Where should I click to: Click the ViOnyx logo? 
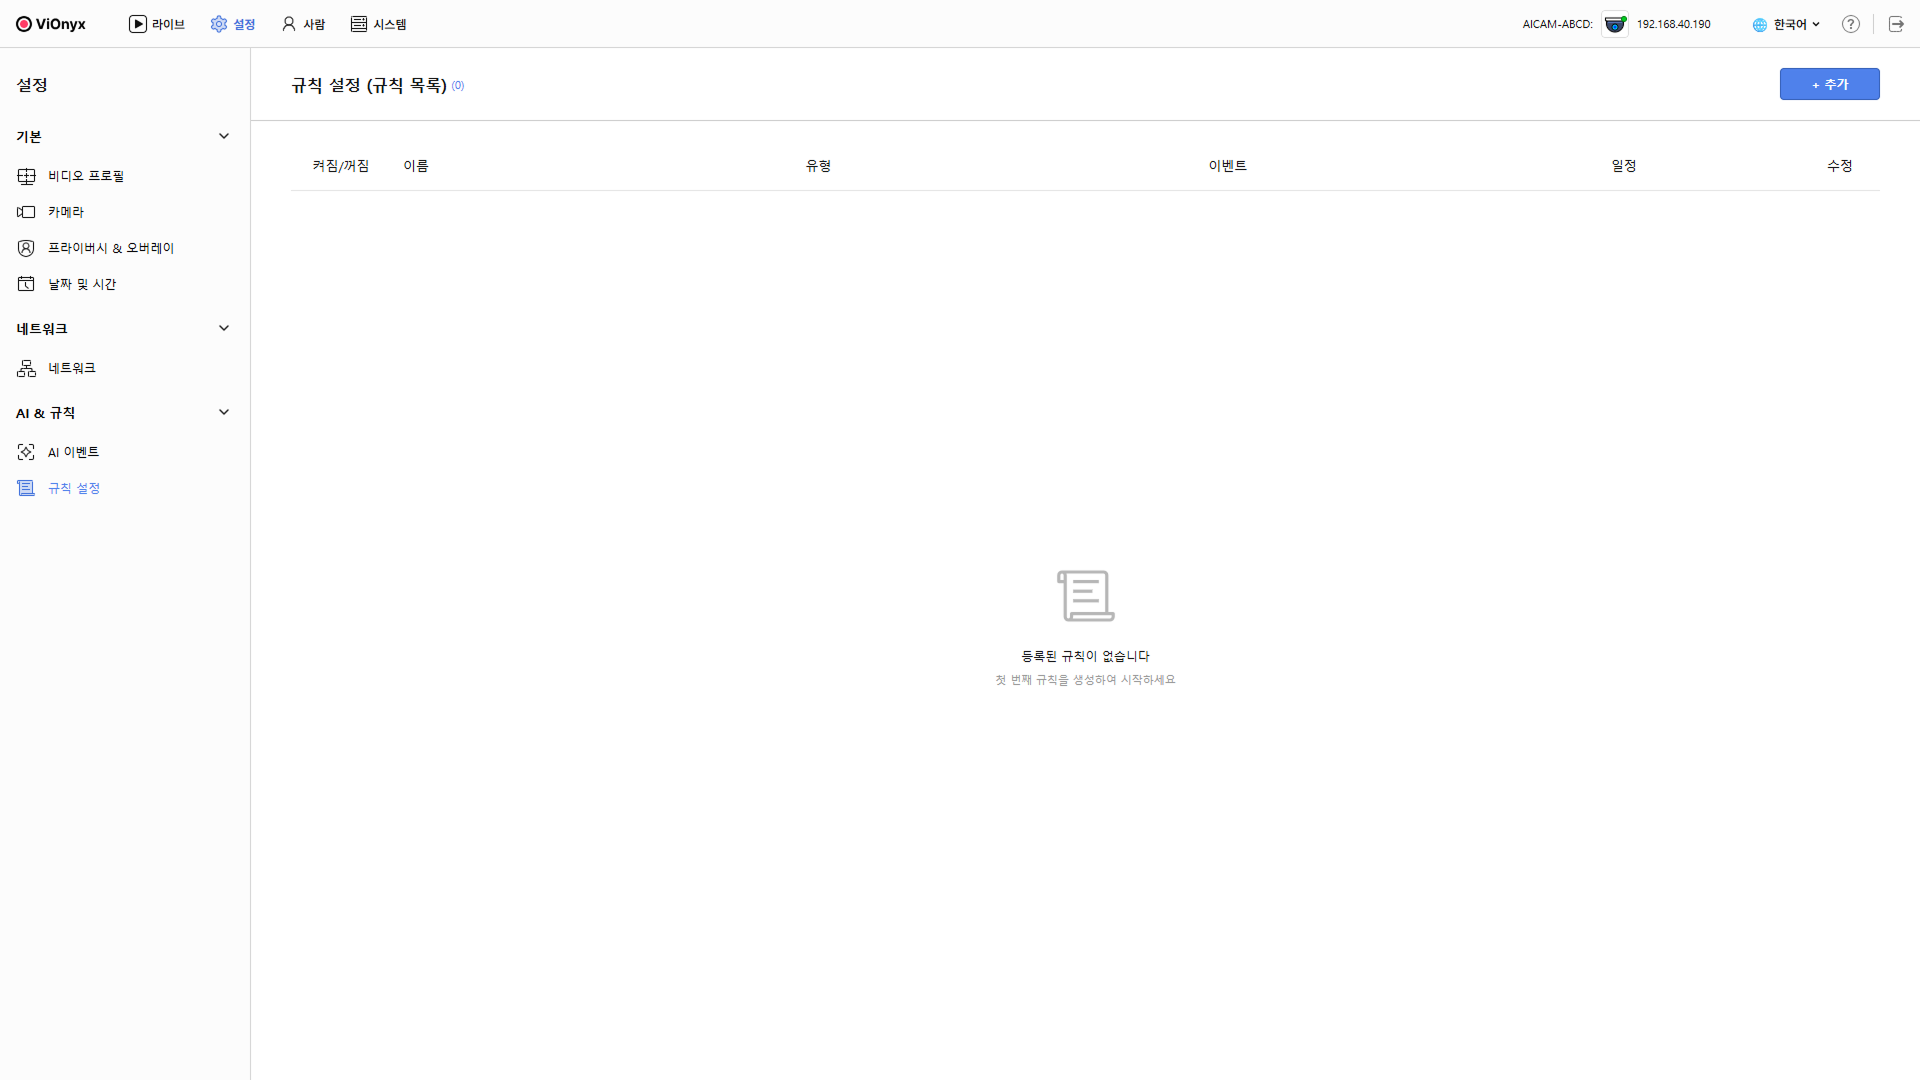[x=51, y=24]
